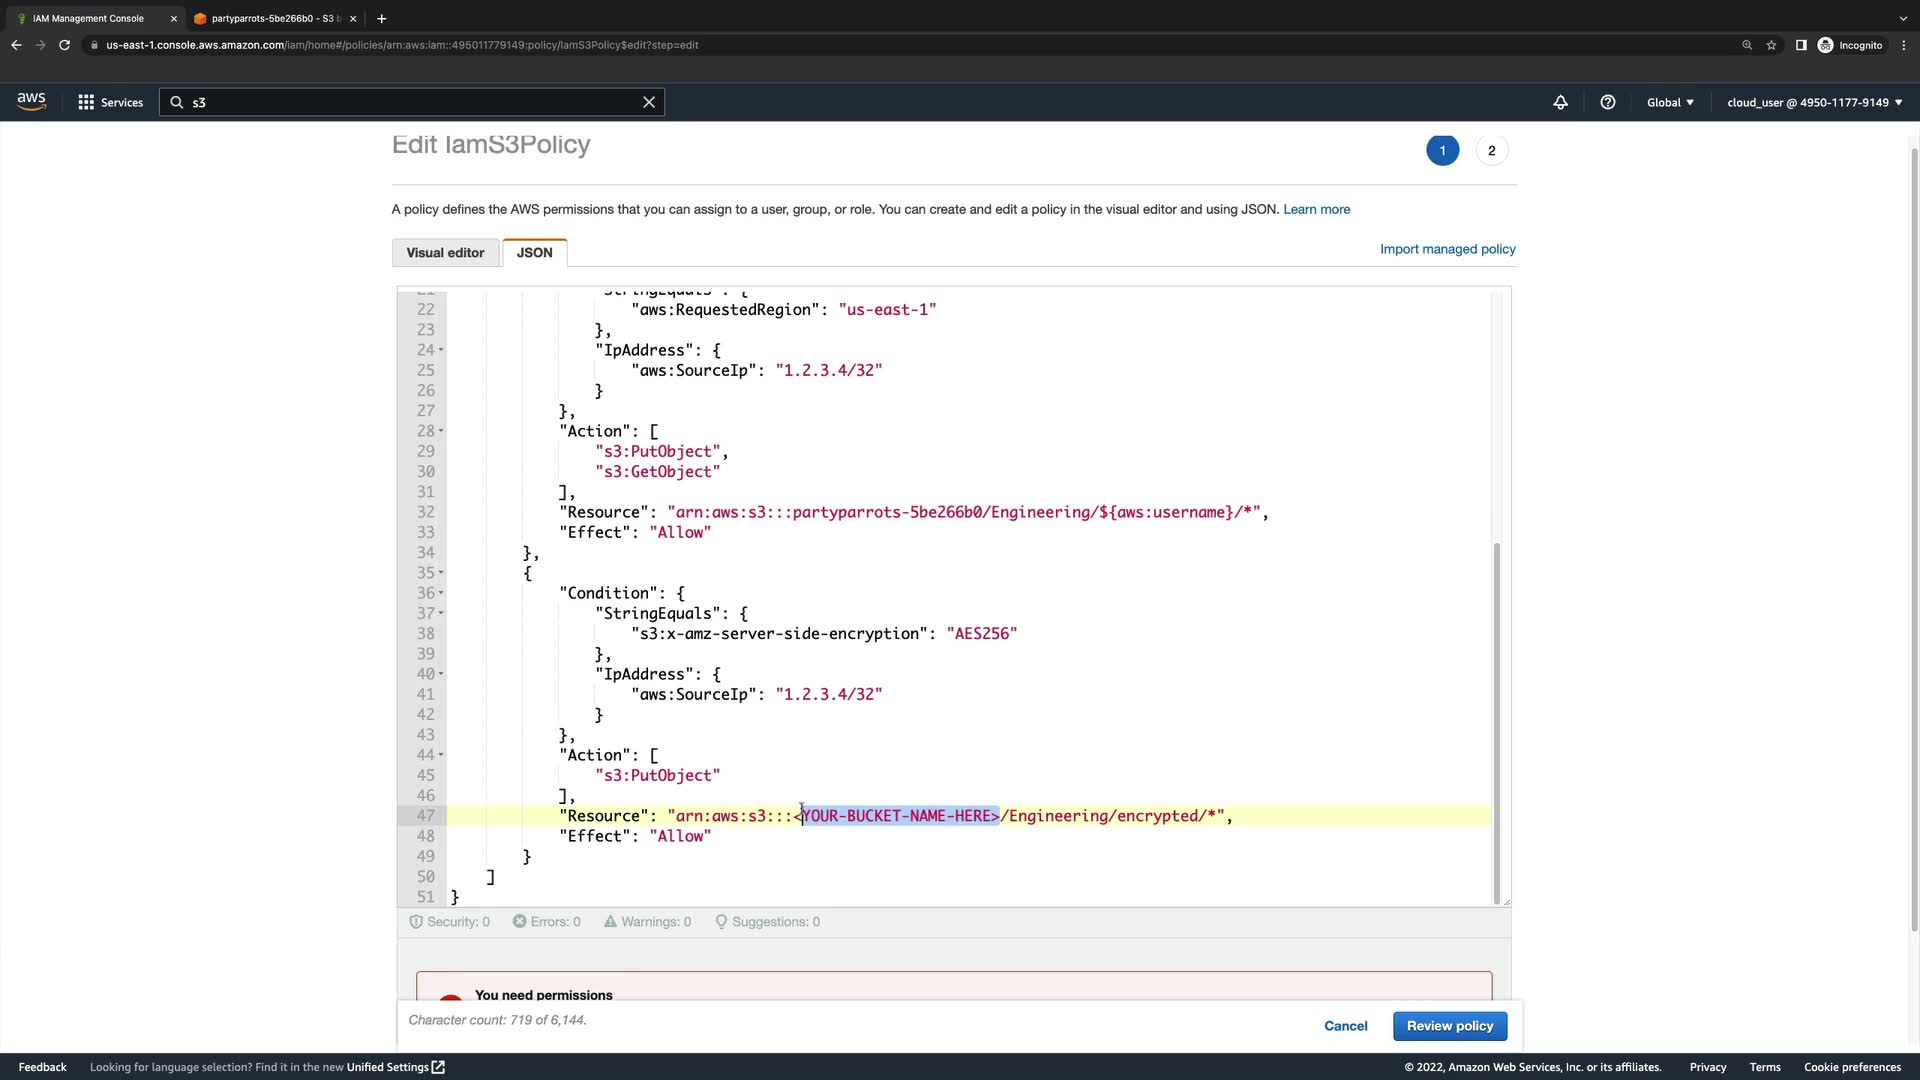Open the notifications bell icon

[1560, 102]
